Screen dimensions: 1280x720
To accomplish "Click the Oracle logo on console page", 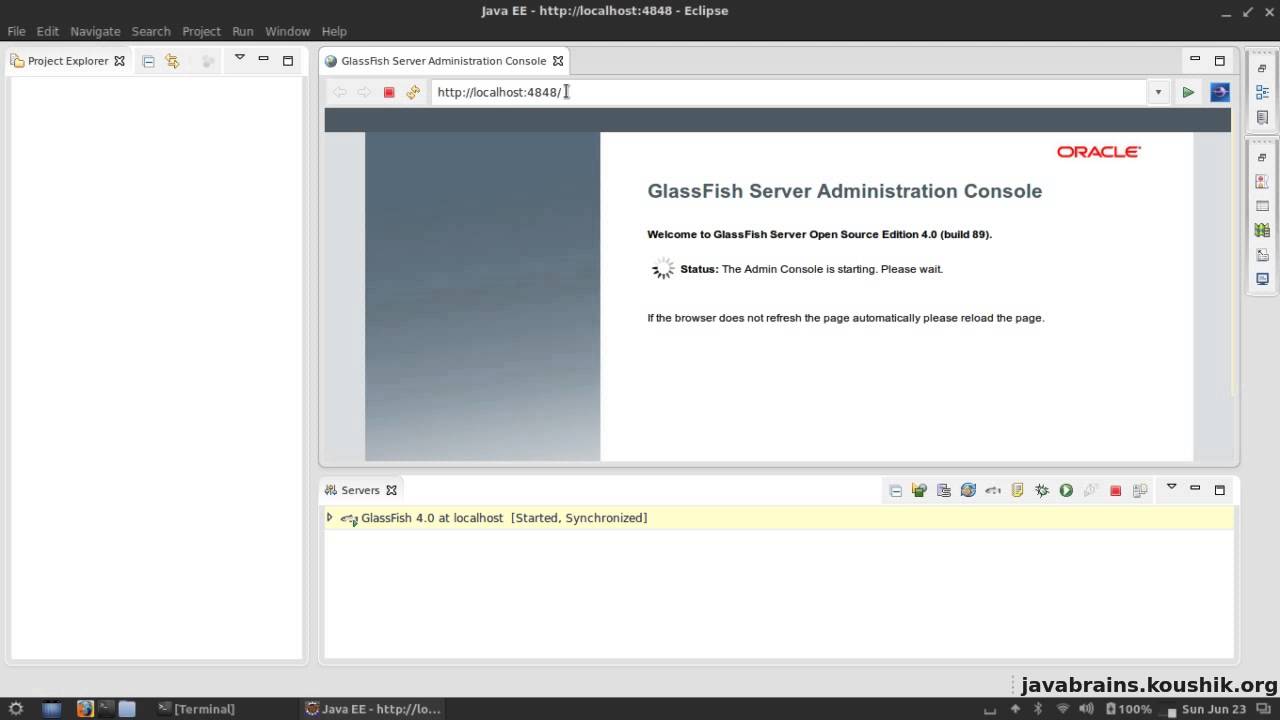I will pyautogui.click(x=1099, y=152).
